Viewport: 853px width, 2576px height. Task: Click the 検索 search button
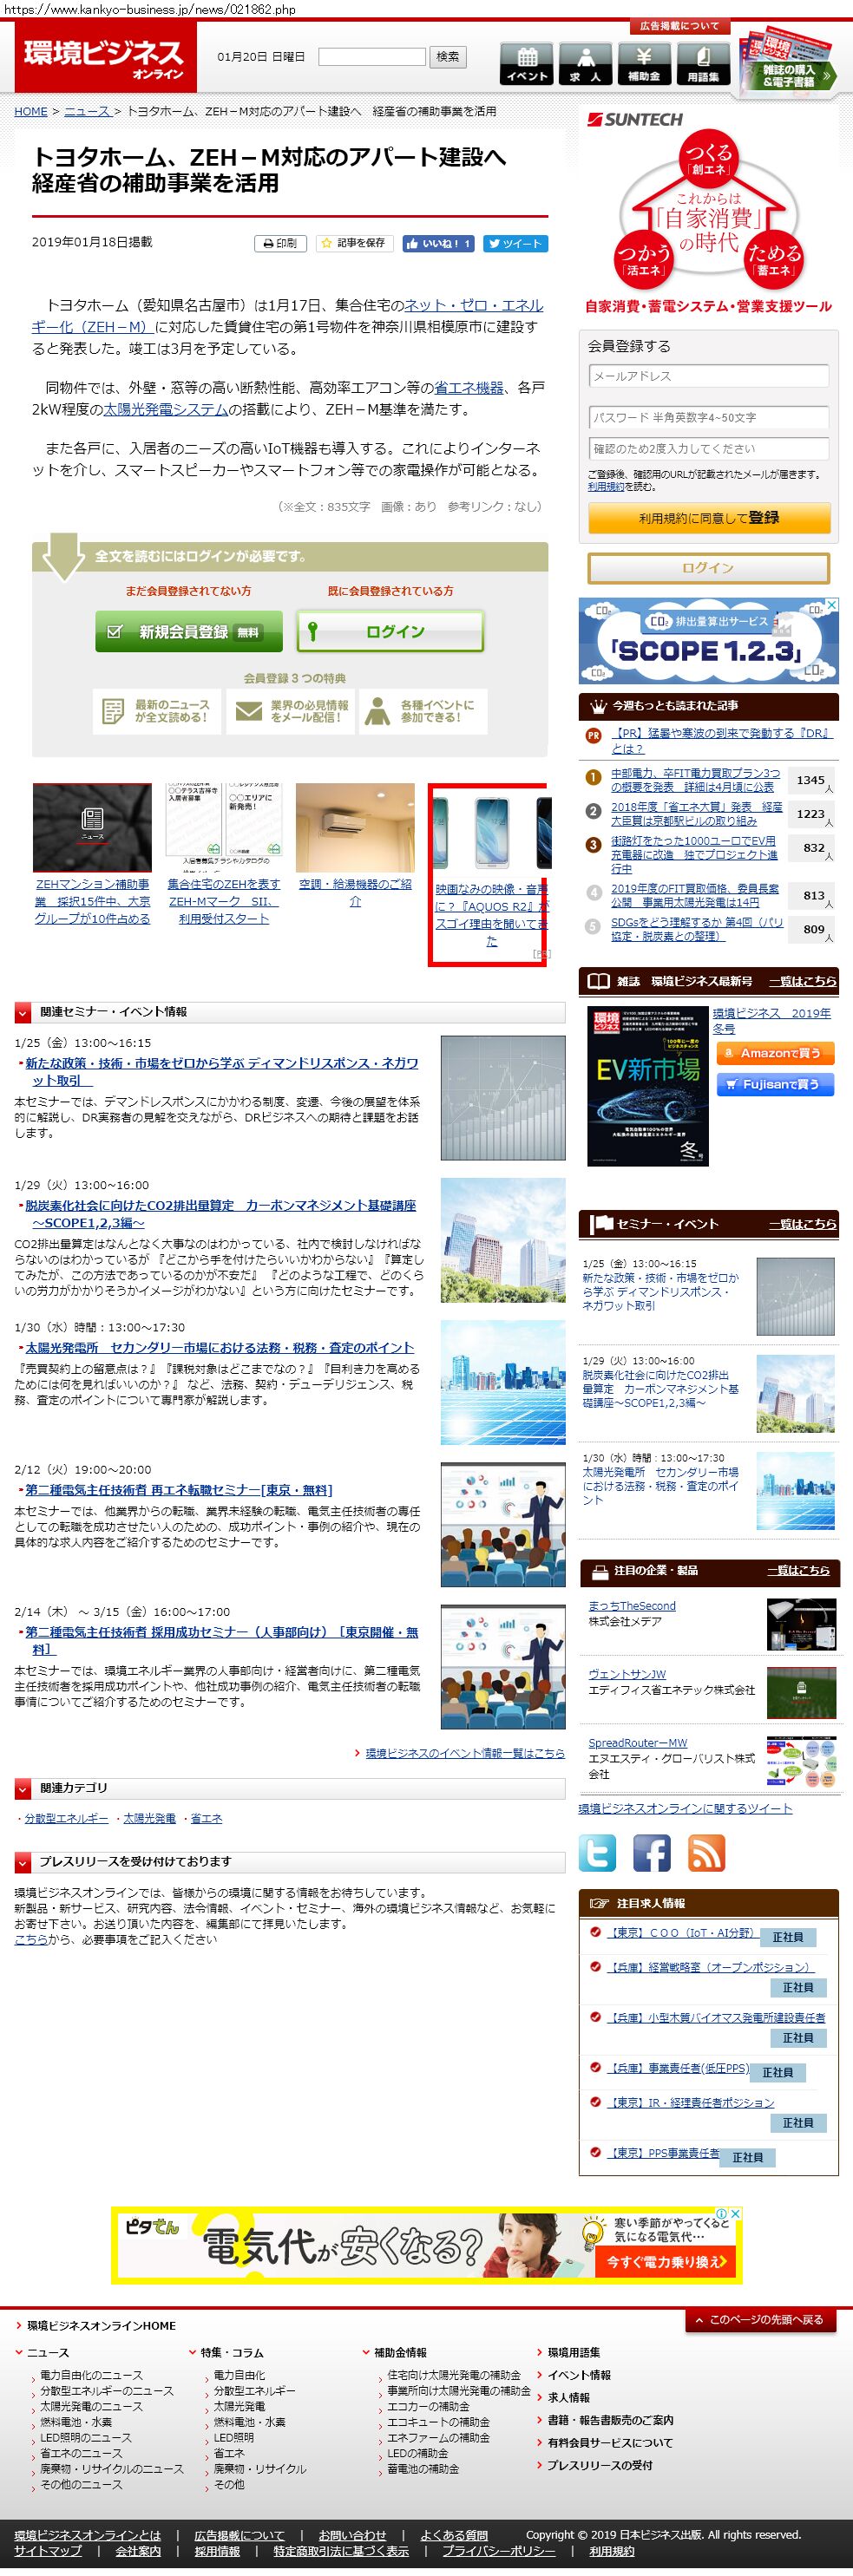(448, 57)
